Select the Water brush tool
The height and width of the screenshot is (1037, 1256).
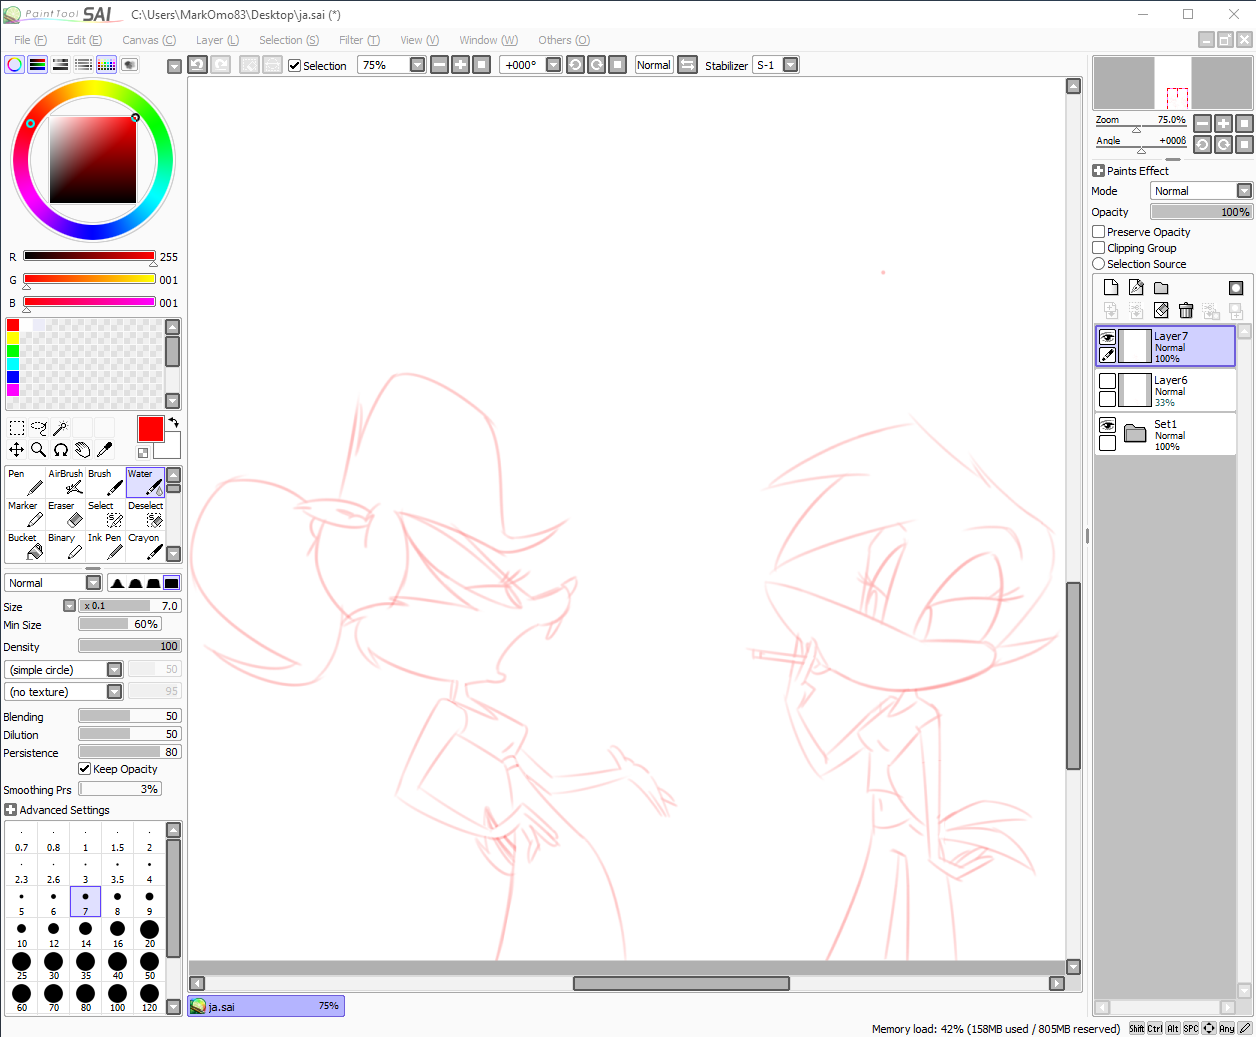point(145,482)
